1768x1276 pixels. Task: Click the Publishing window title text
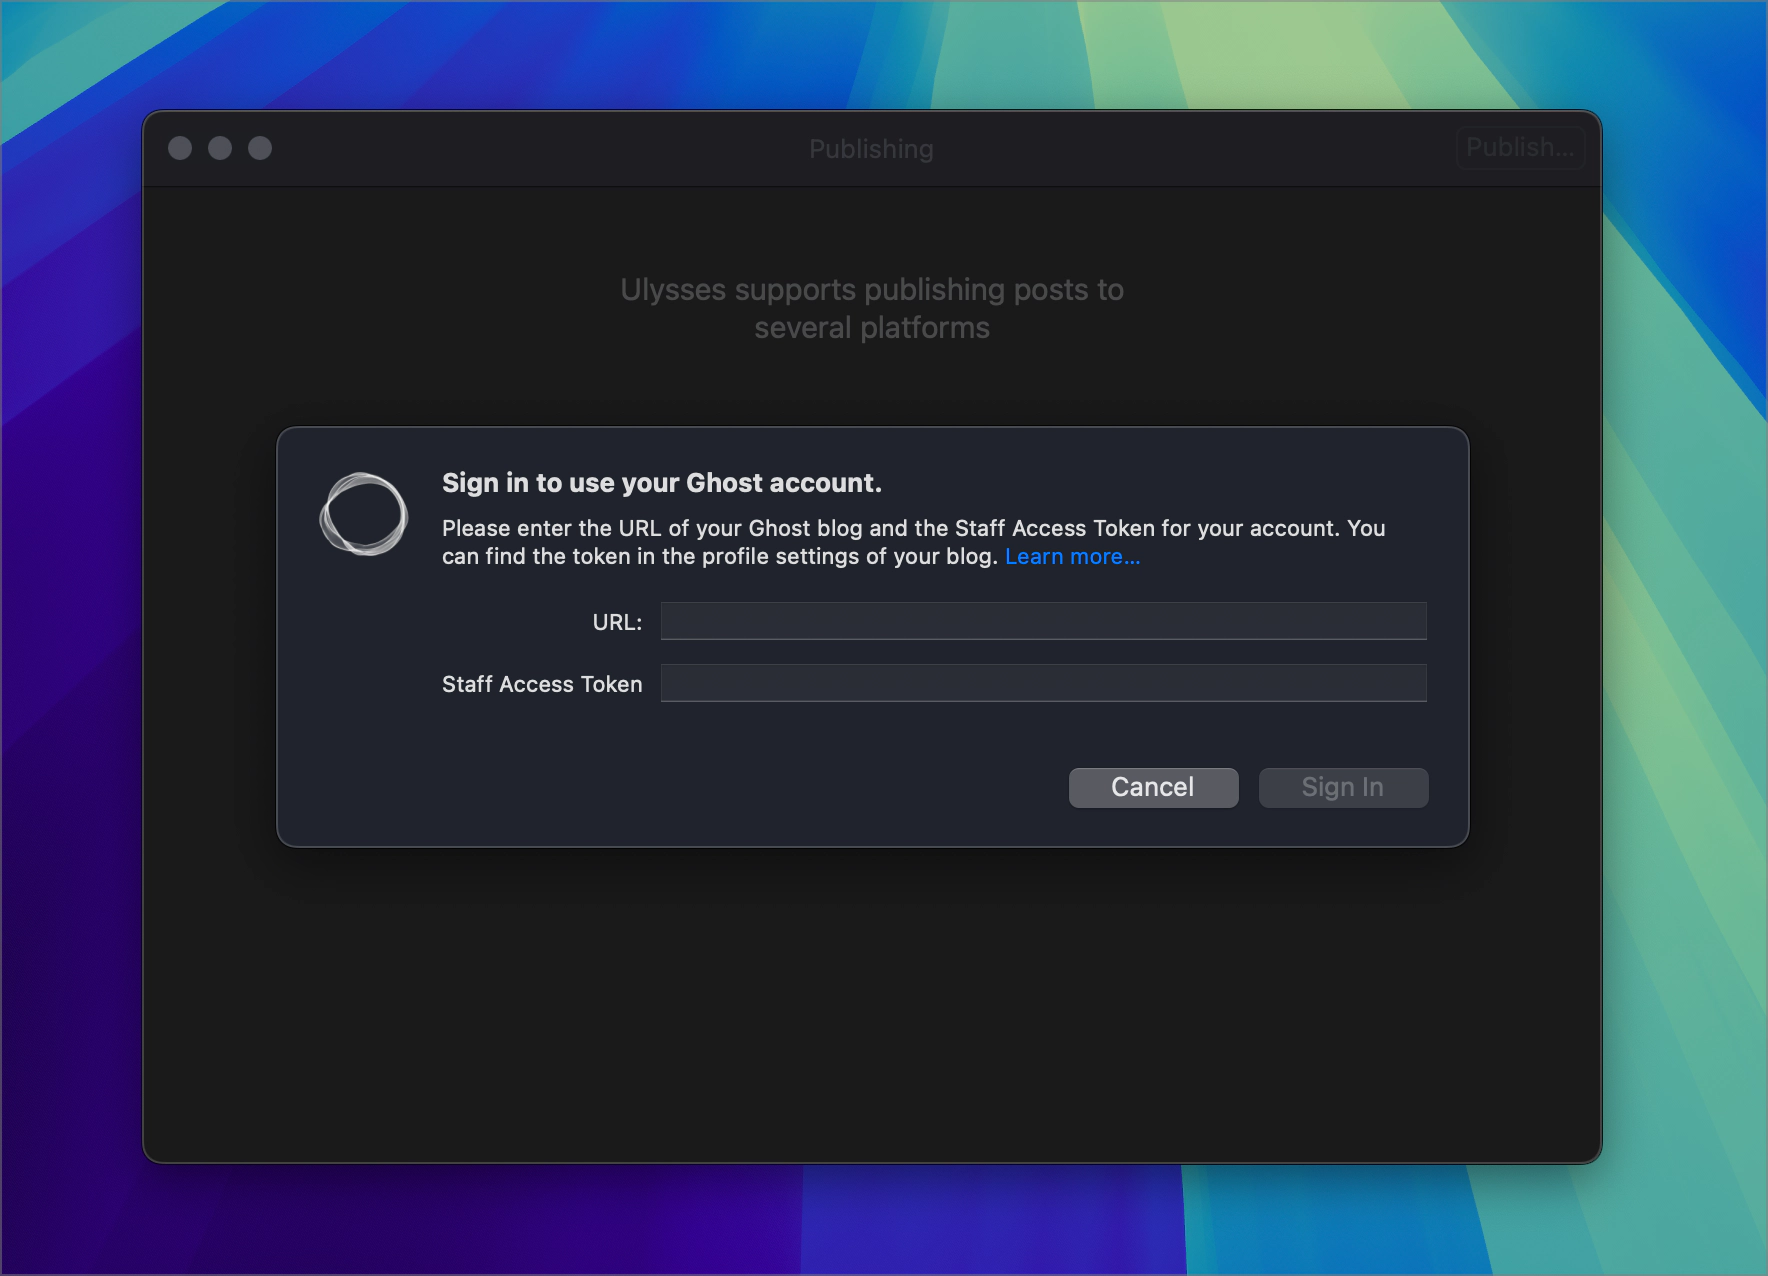871,149
